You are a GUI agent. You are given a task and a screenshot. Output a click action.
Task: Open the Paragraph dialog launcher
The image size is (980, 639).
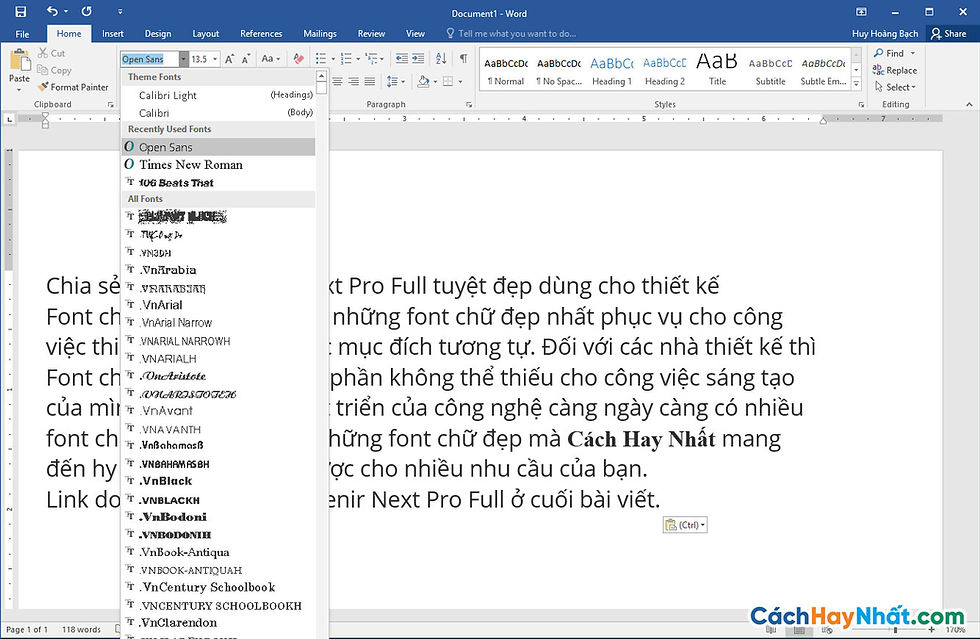469,104
